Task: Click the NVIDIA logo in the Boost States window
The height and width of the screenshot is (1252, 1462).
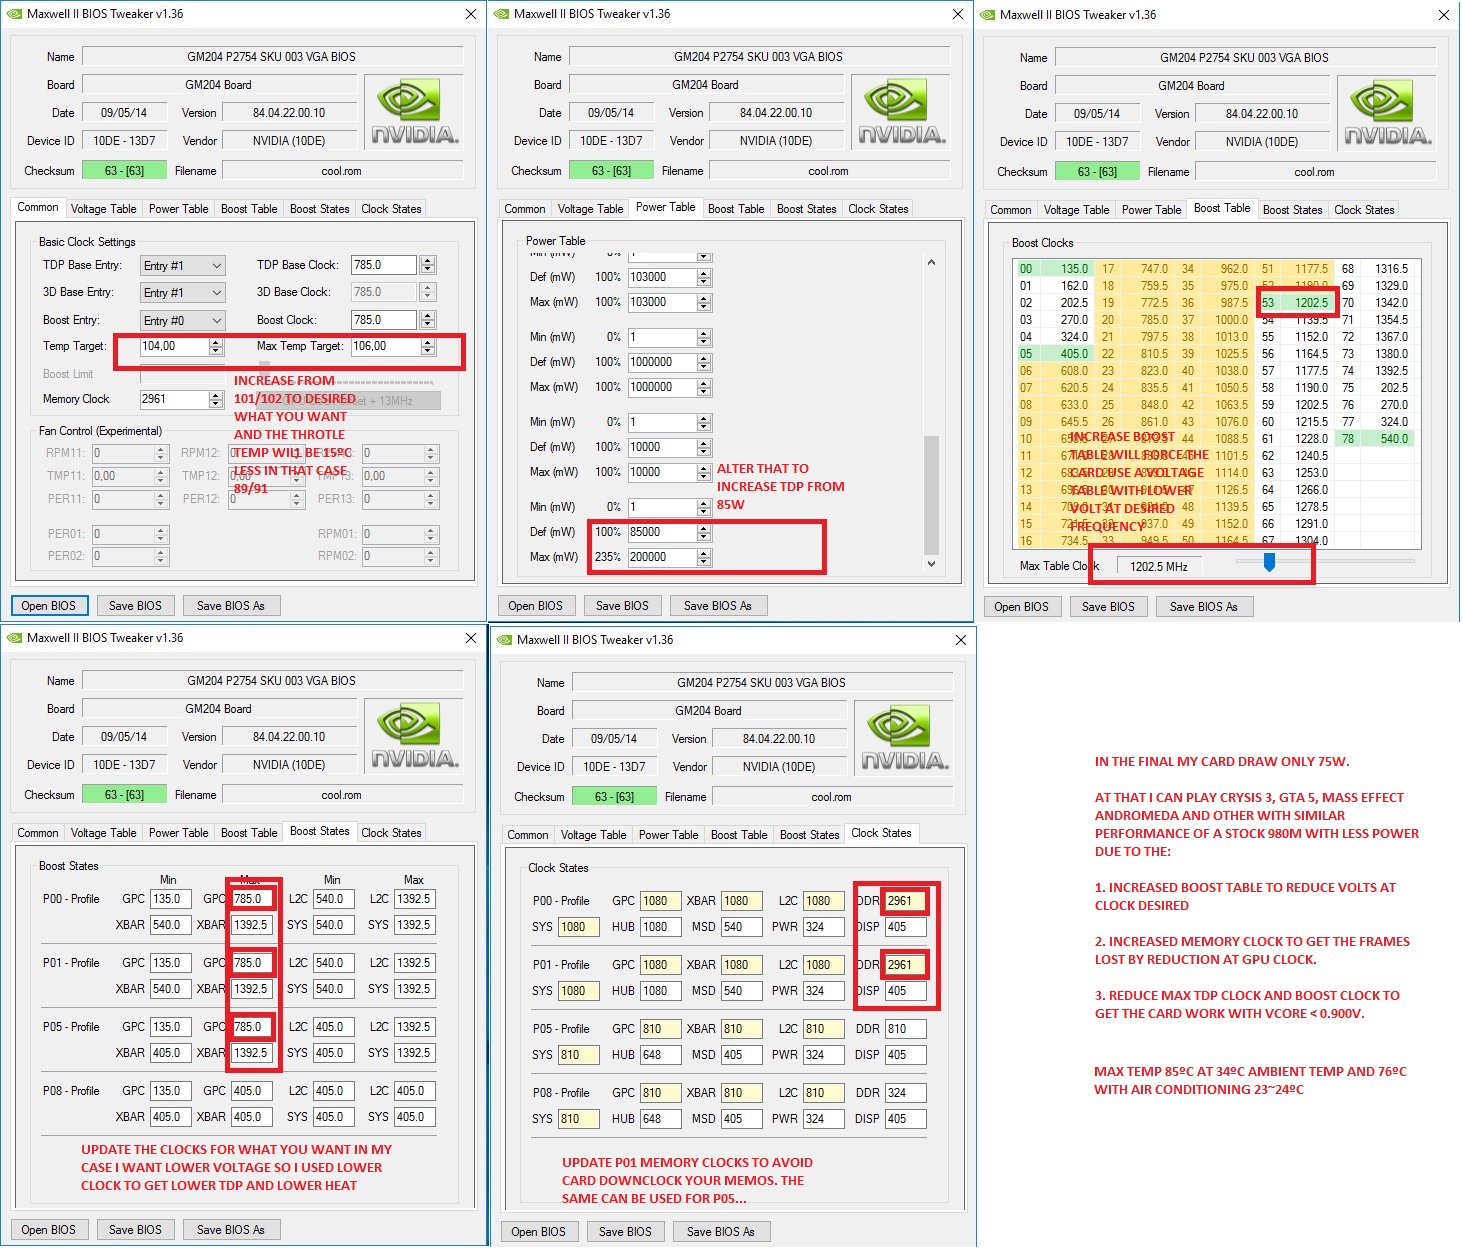Action: [414, 736]
